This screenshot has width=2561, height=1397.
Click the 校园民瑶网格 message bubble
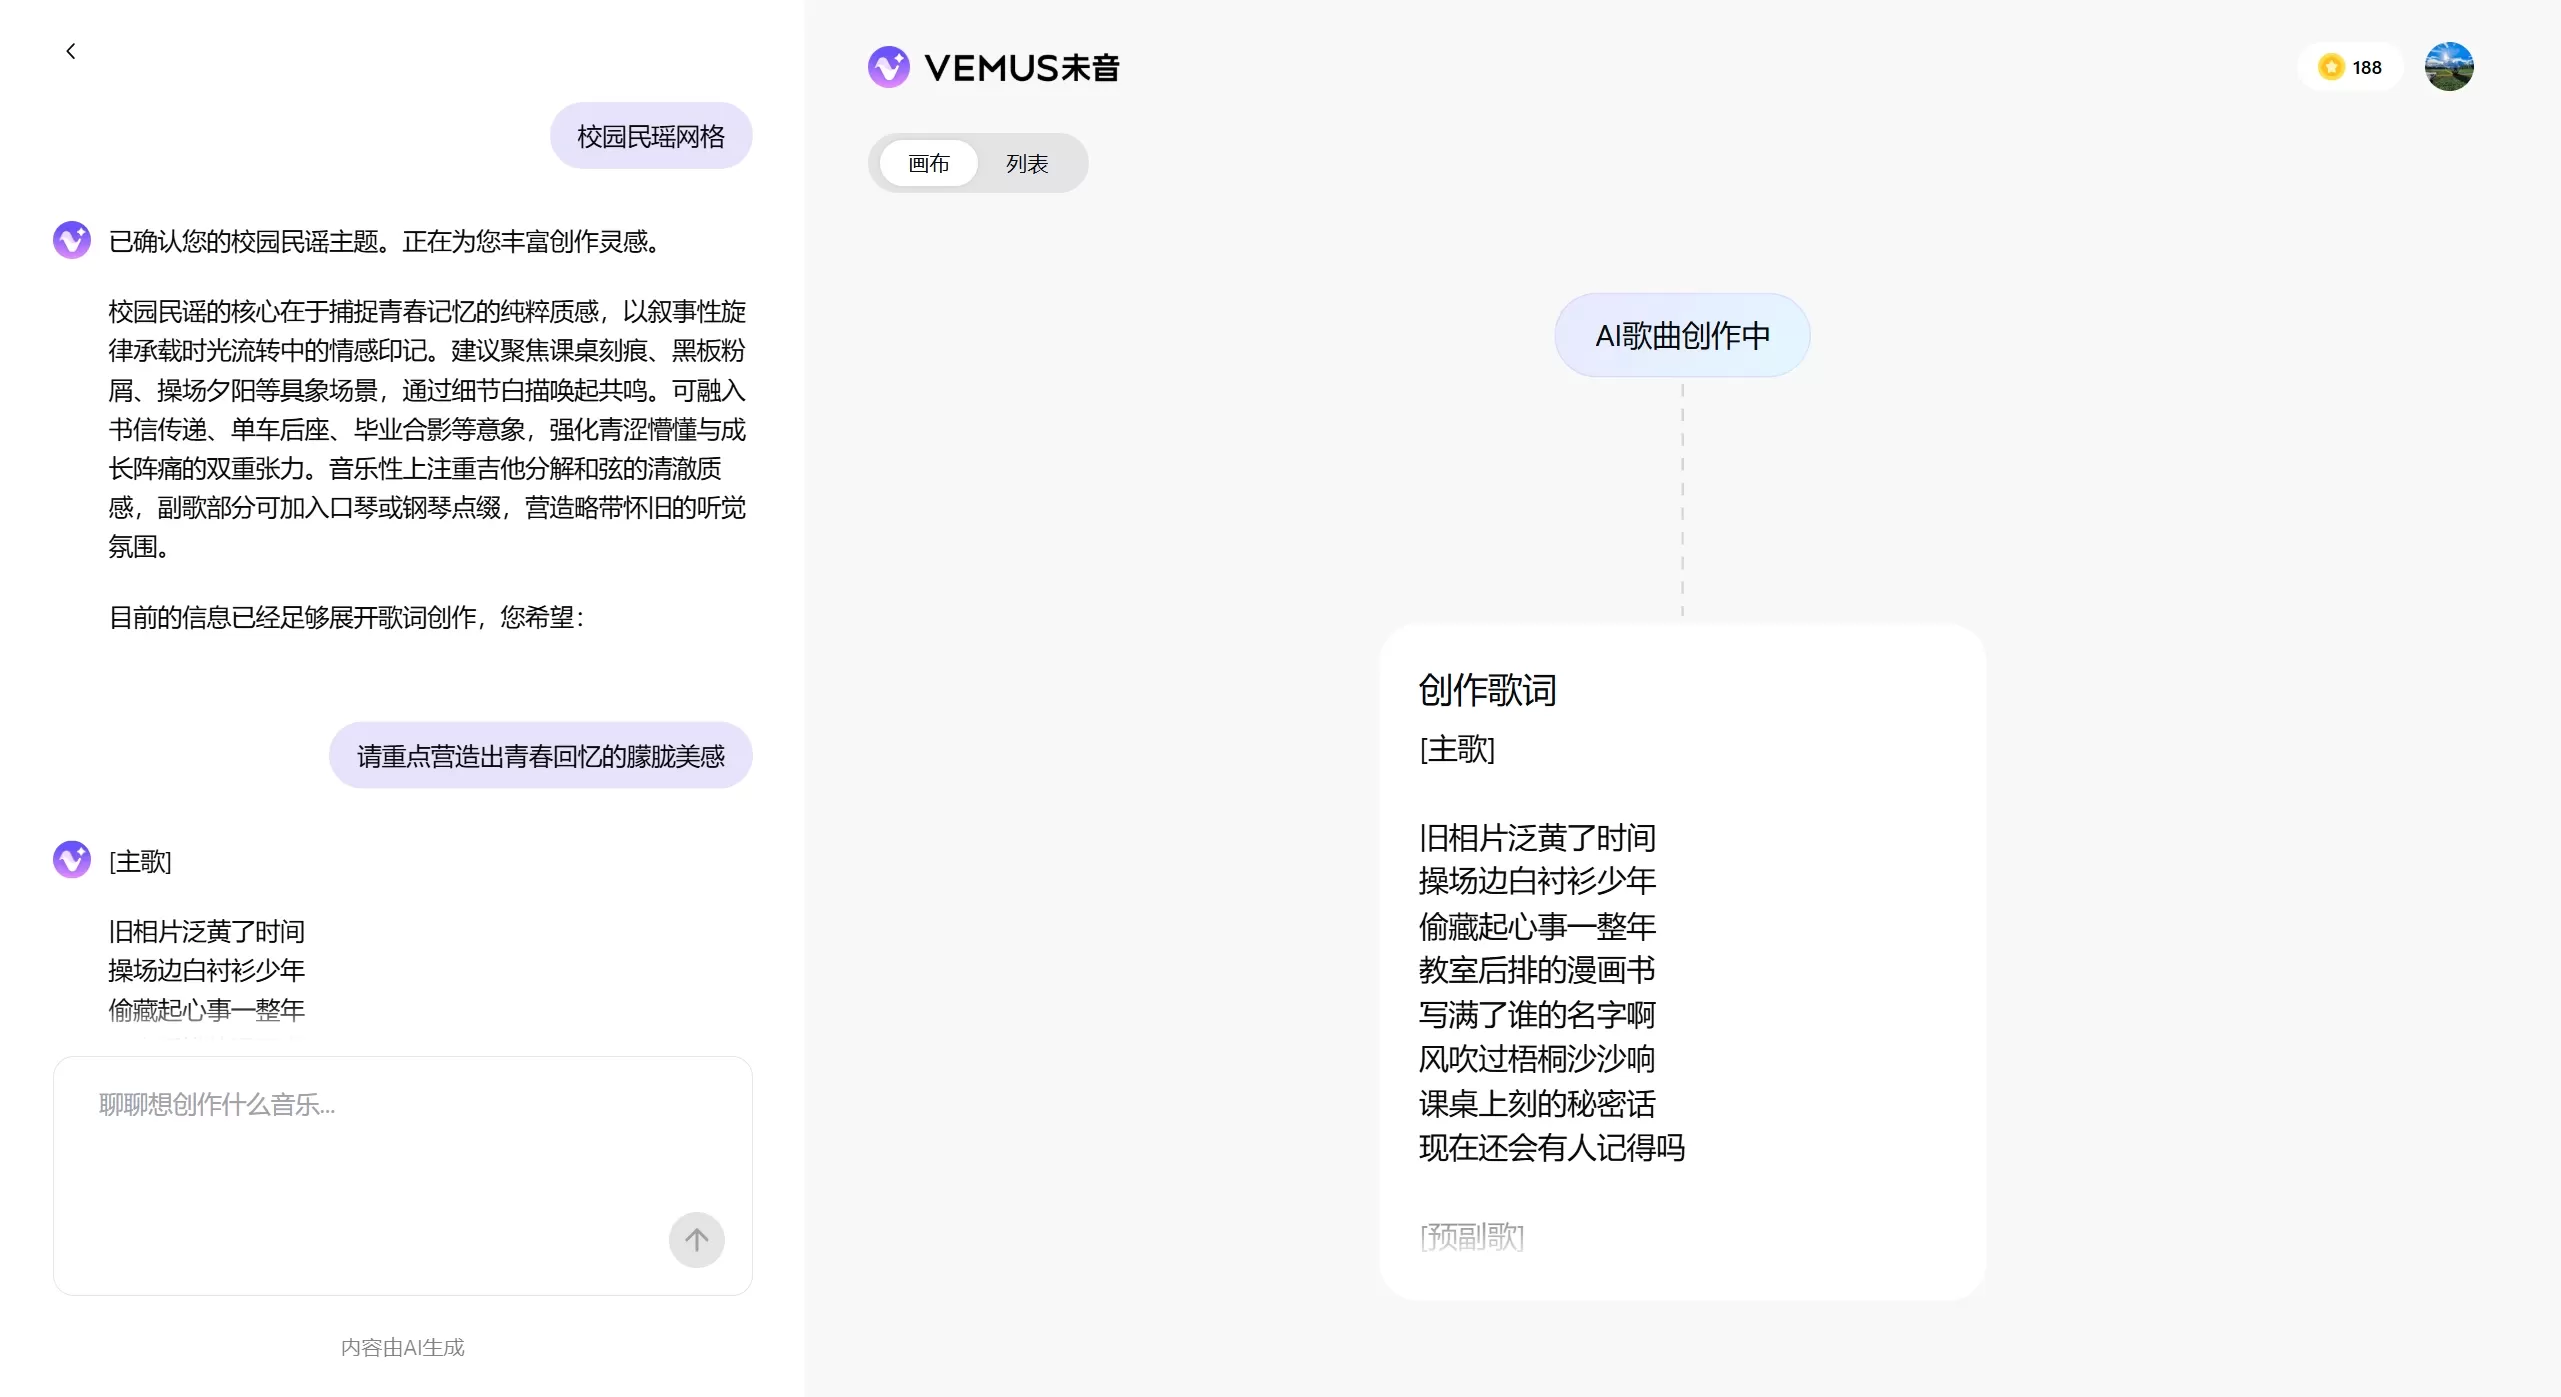pos(651,136)
